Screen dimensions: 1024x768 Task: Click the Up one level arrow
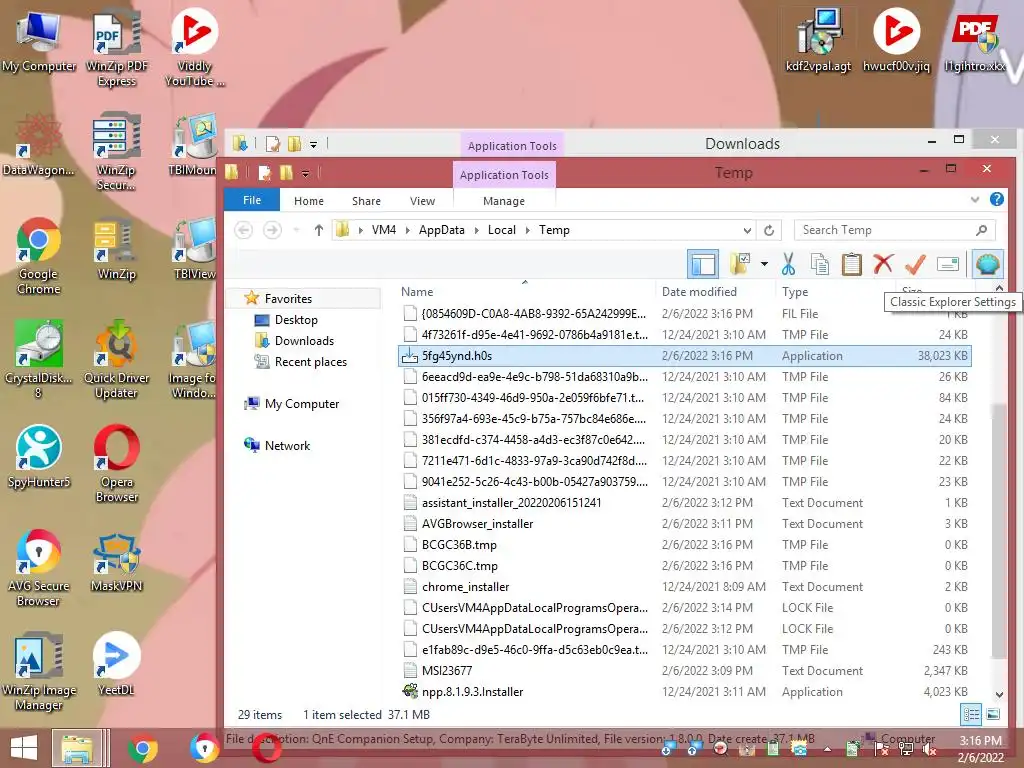click(319, 230)
